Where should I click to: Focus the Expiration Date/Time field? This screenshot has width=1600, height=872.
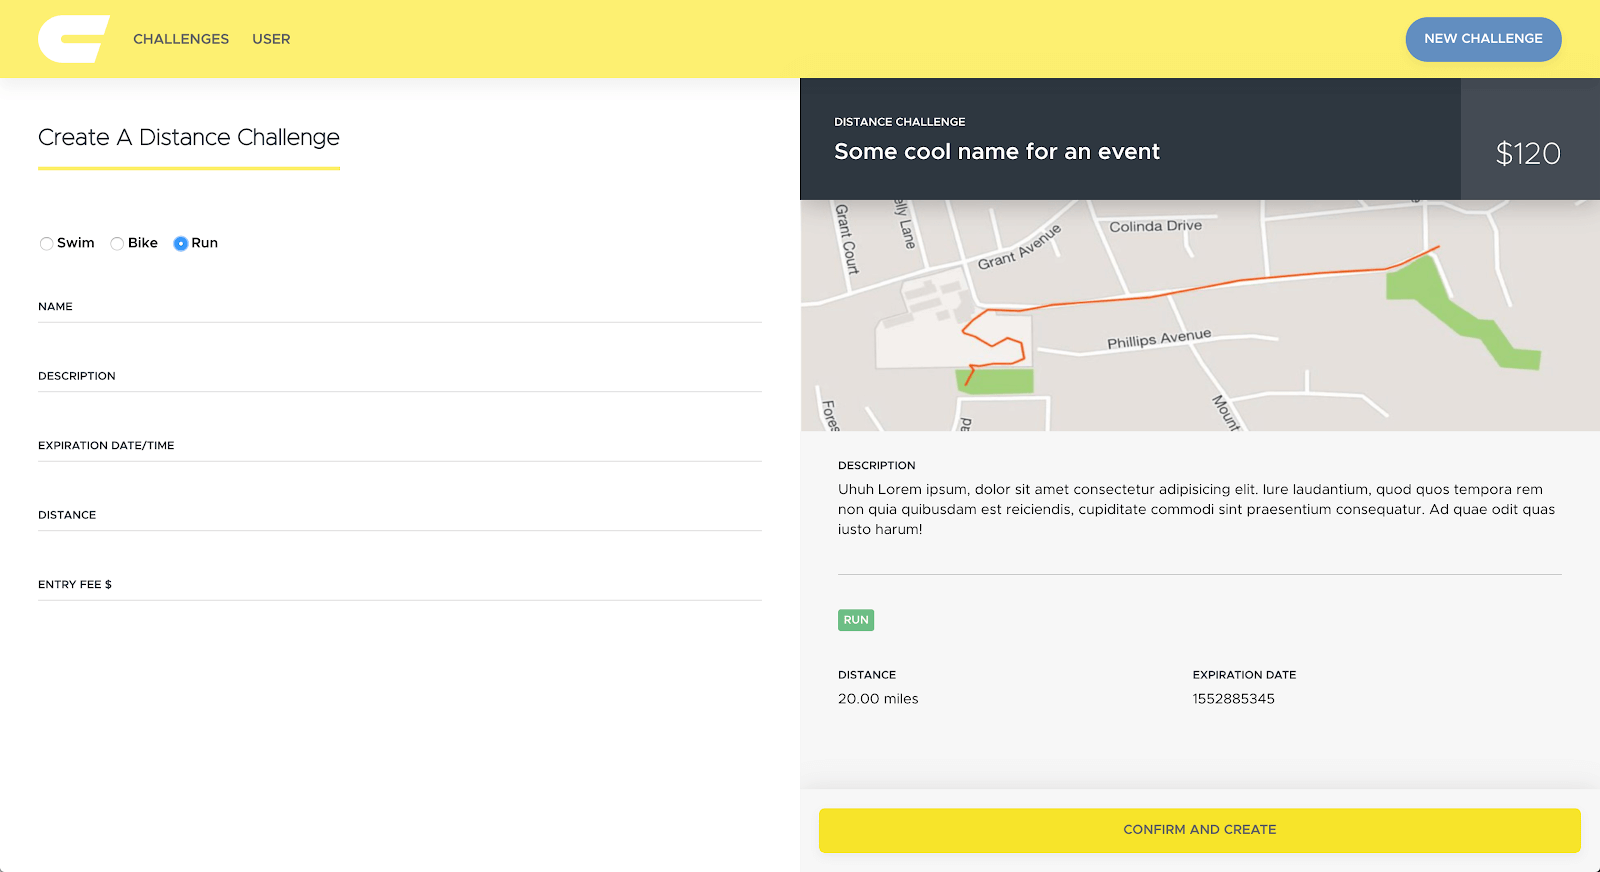point(400,446)
